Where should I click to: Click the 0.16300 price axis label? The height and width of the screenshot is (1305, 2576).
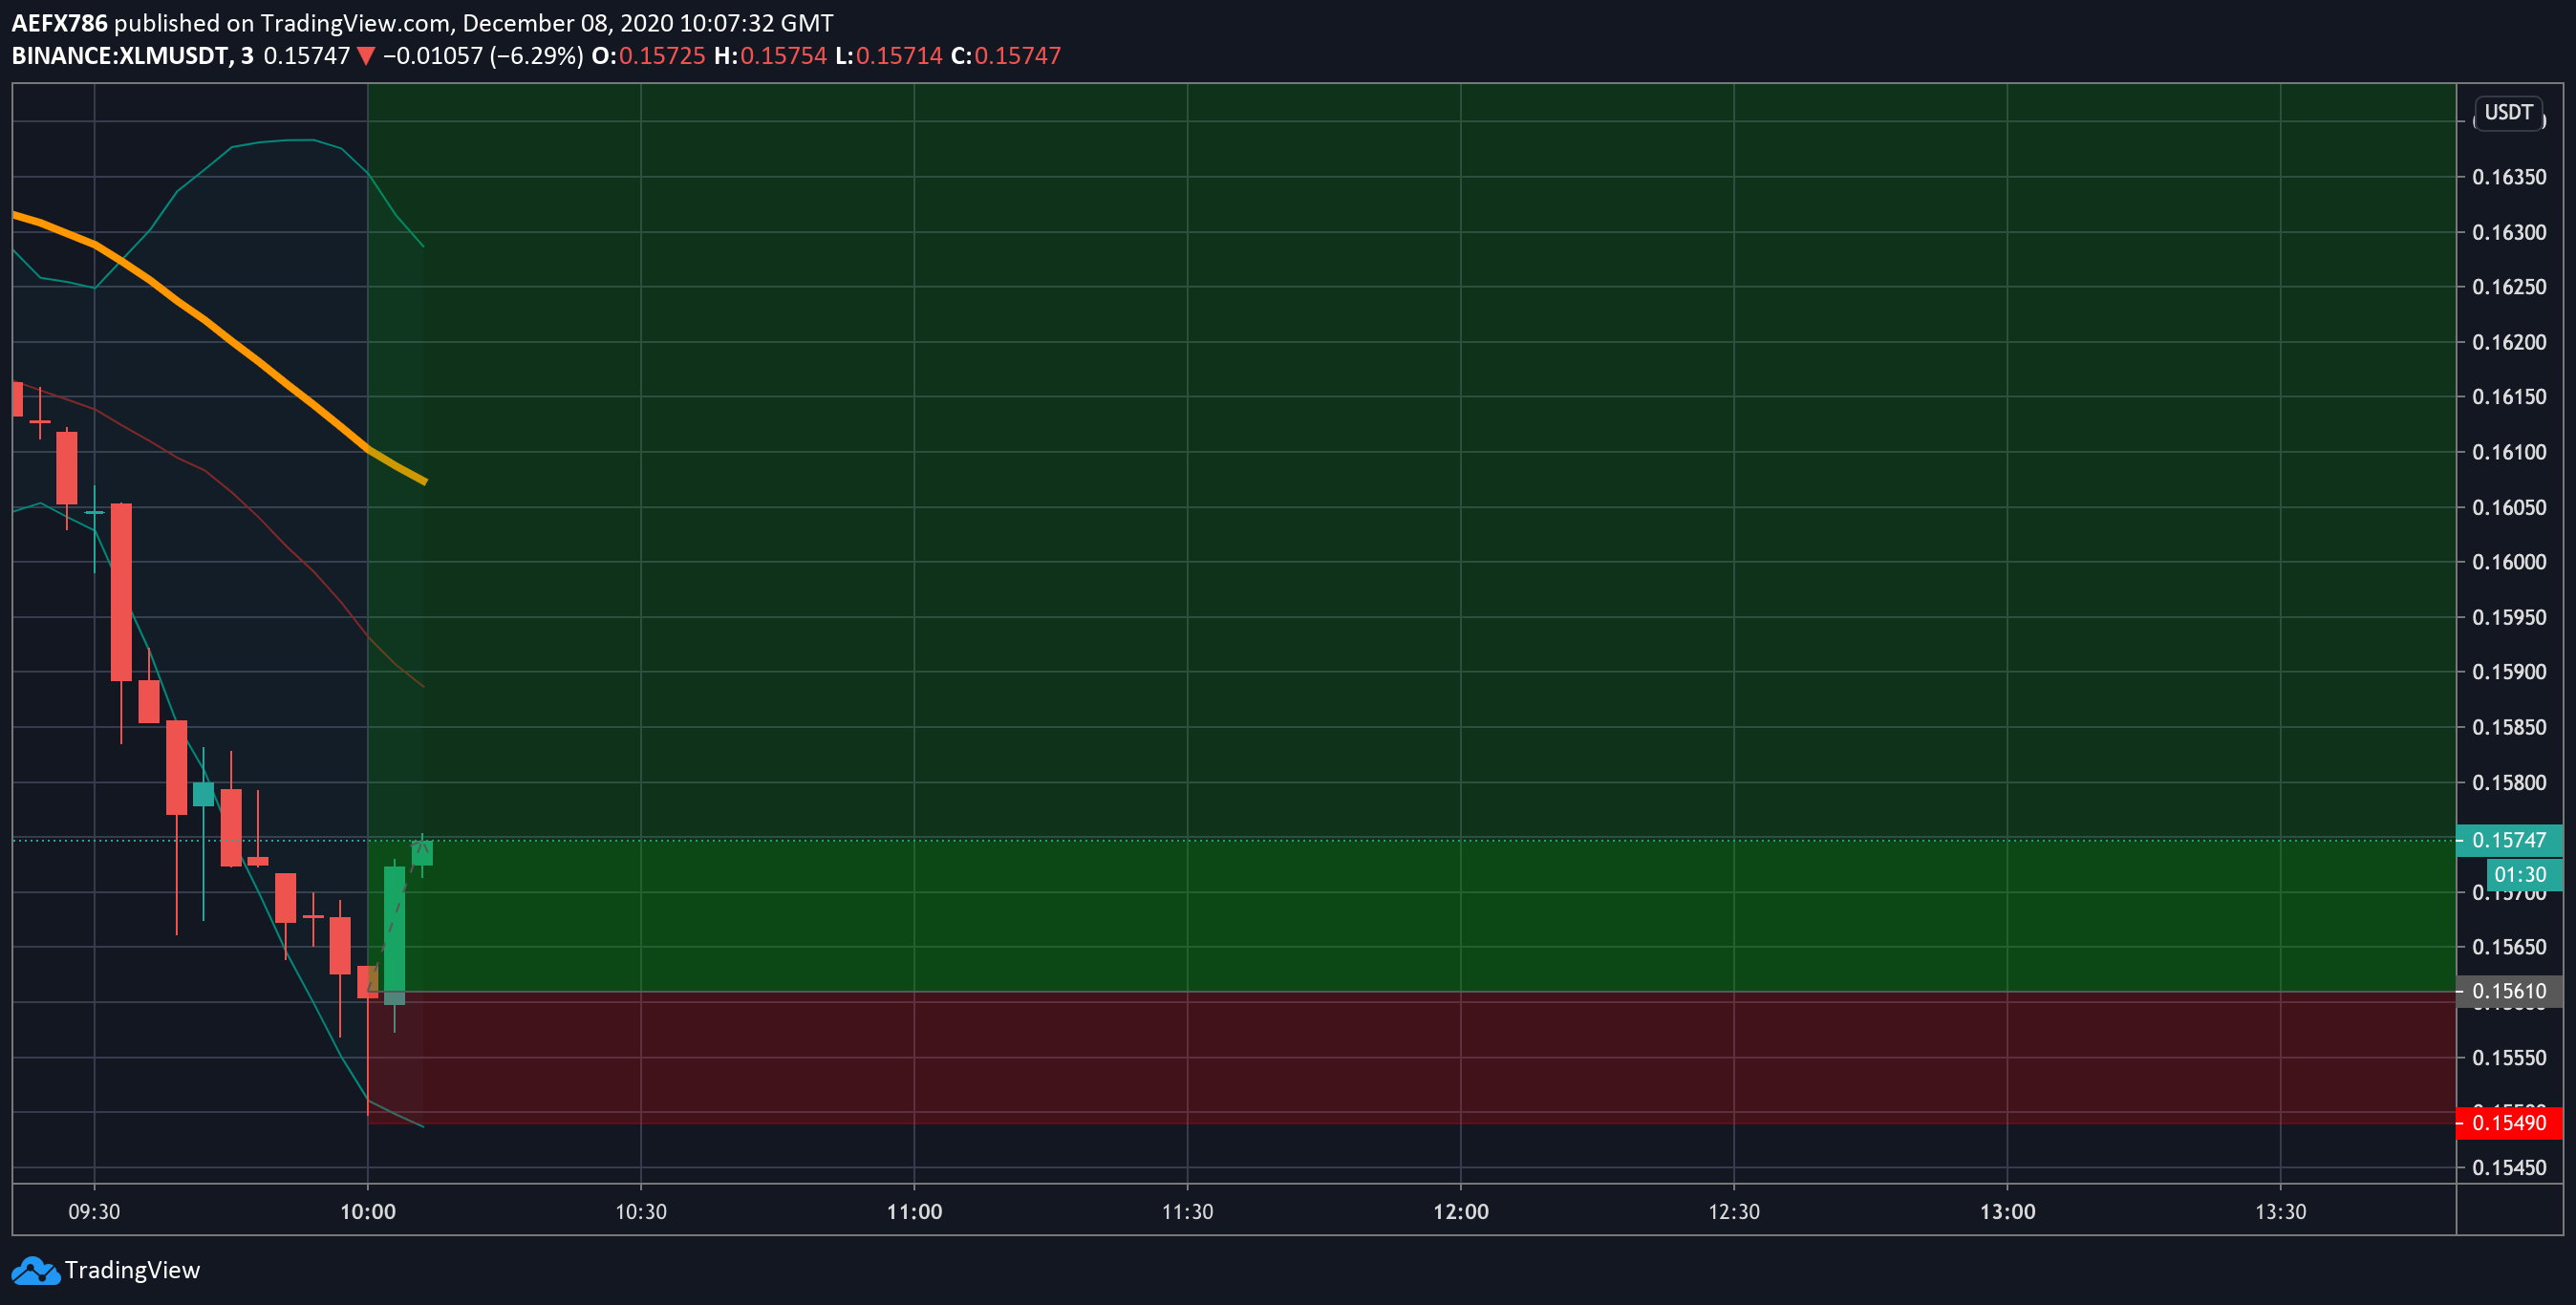[x=2509, y=232]
